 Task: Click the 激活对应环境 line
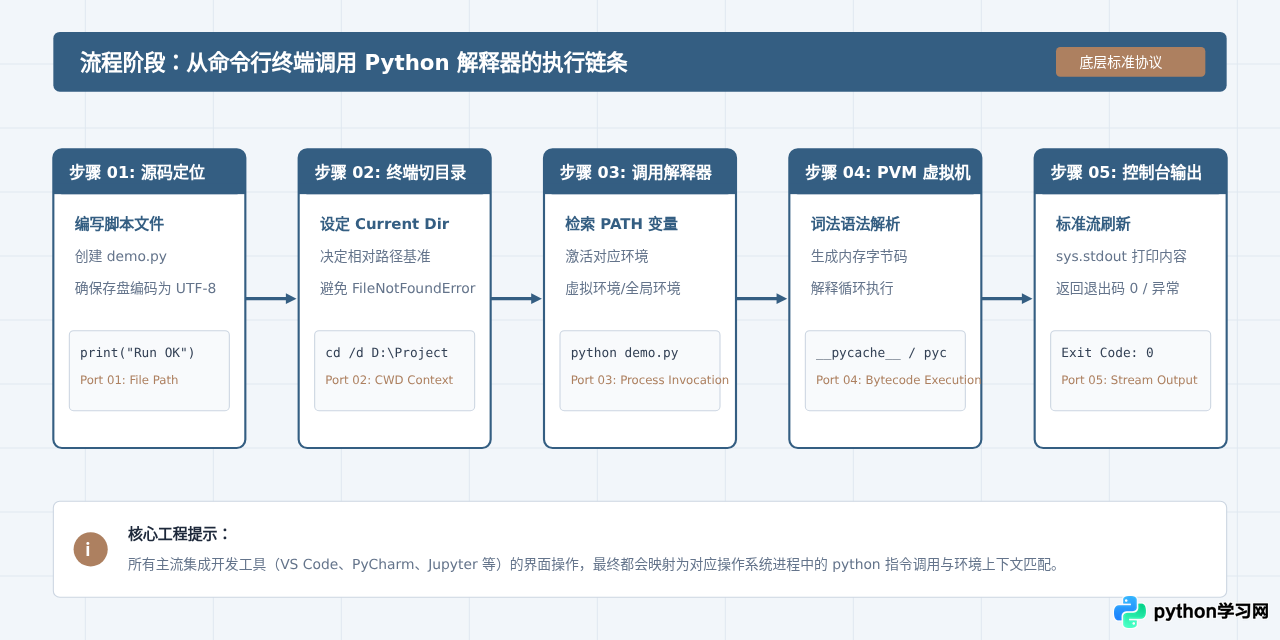click(x=606, y=256)
